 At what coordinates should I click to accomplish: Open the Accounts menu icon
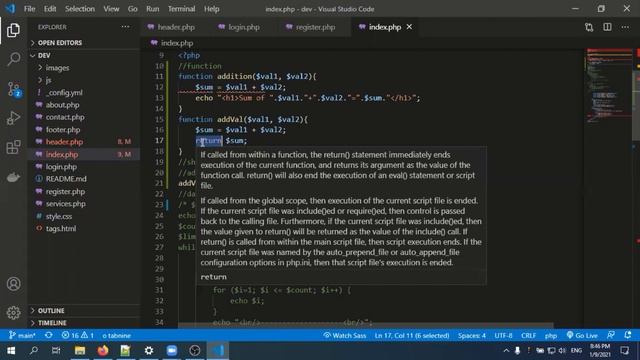[x=13, y=284]
